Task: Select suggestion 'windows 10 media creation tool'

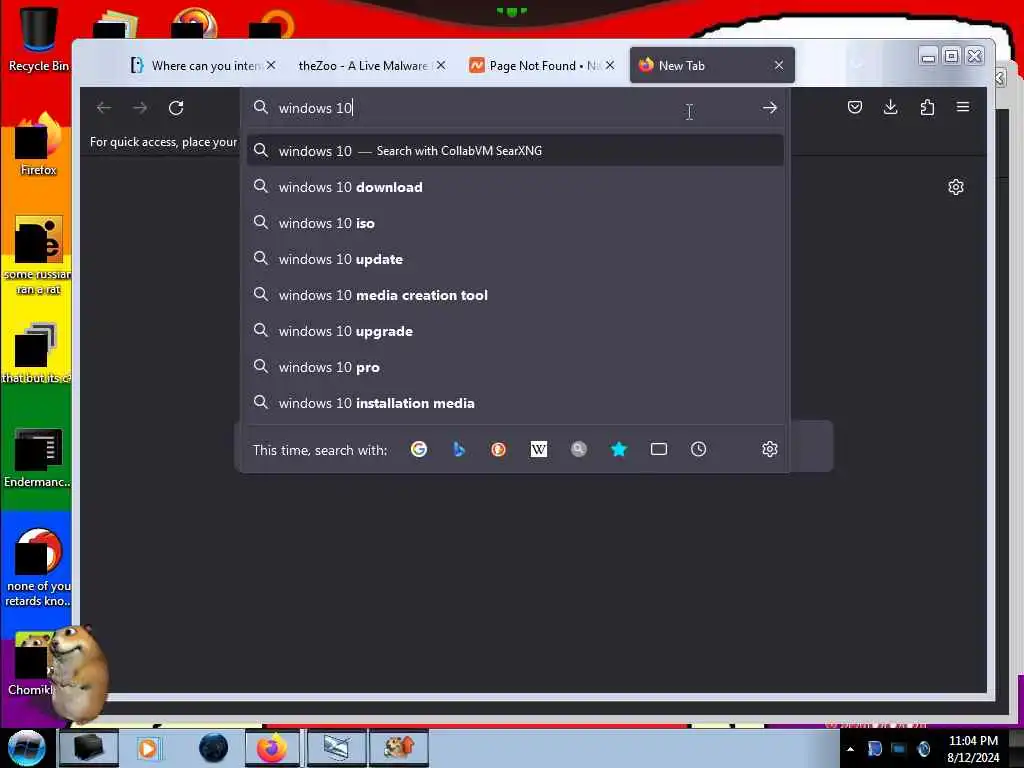Action: point(515,295)
